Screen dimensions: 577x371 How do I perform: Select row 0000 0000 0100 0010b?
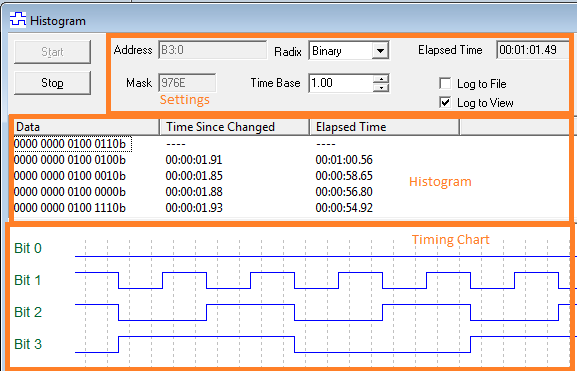[x=70, y=176]
